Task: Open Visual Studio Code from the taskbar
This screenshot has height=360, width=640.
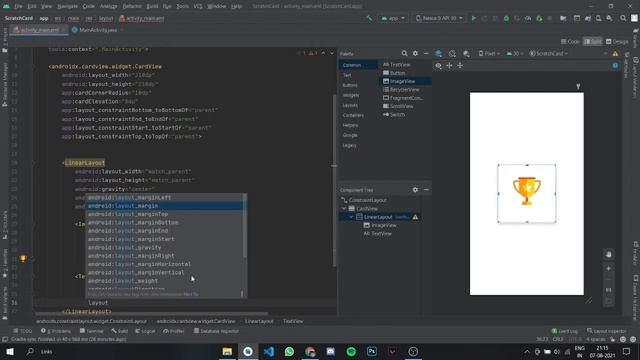Action: coord(269,351)
